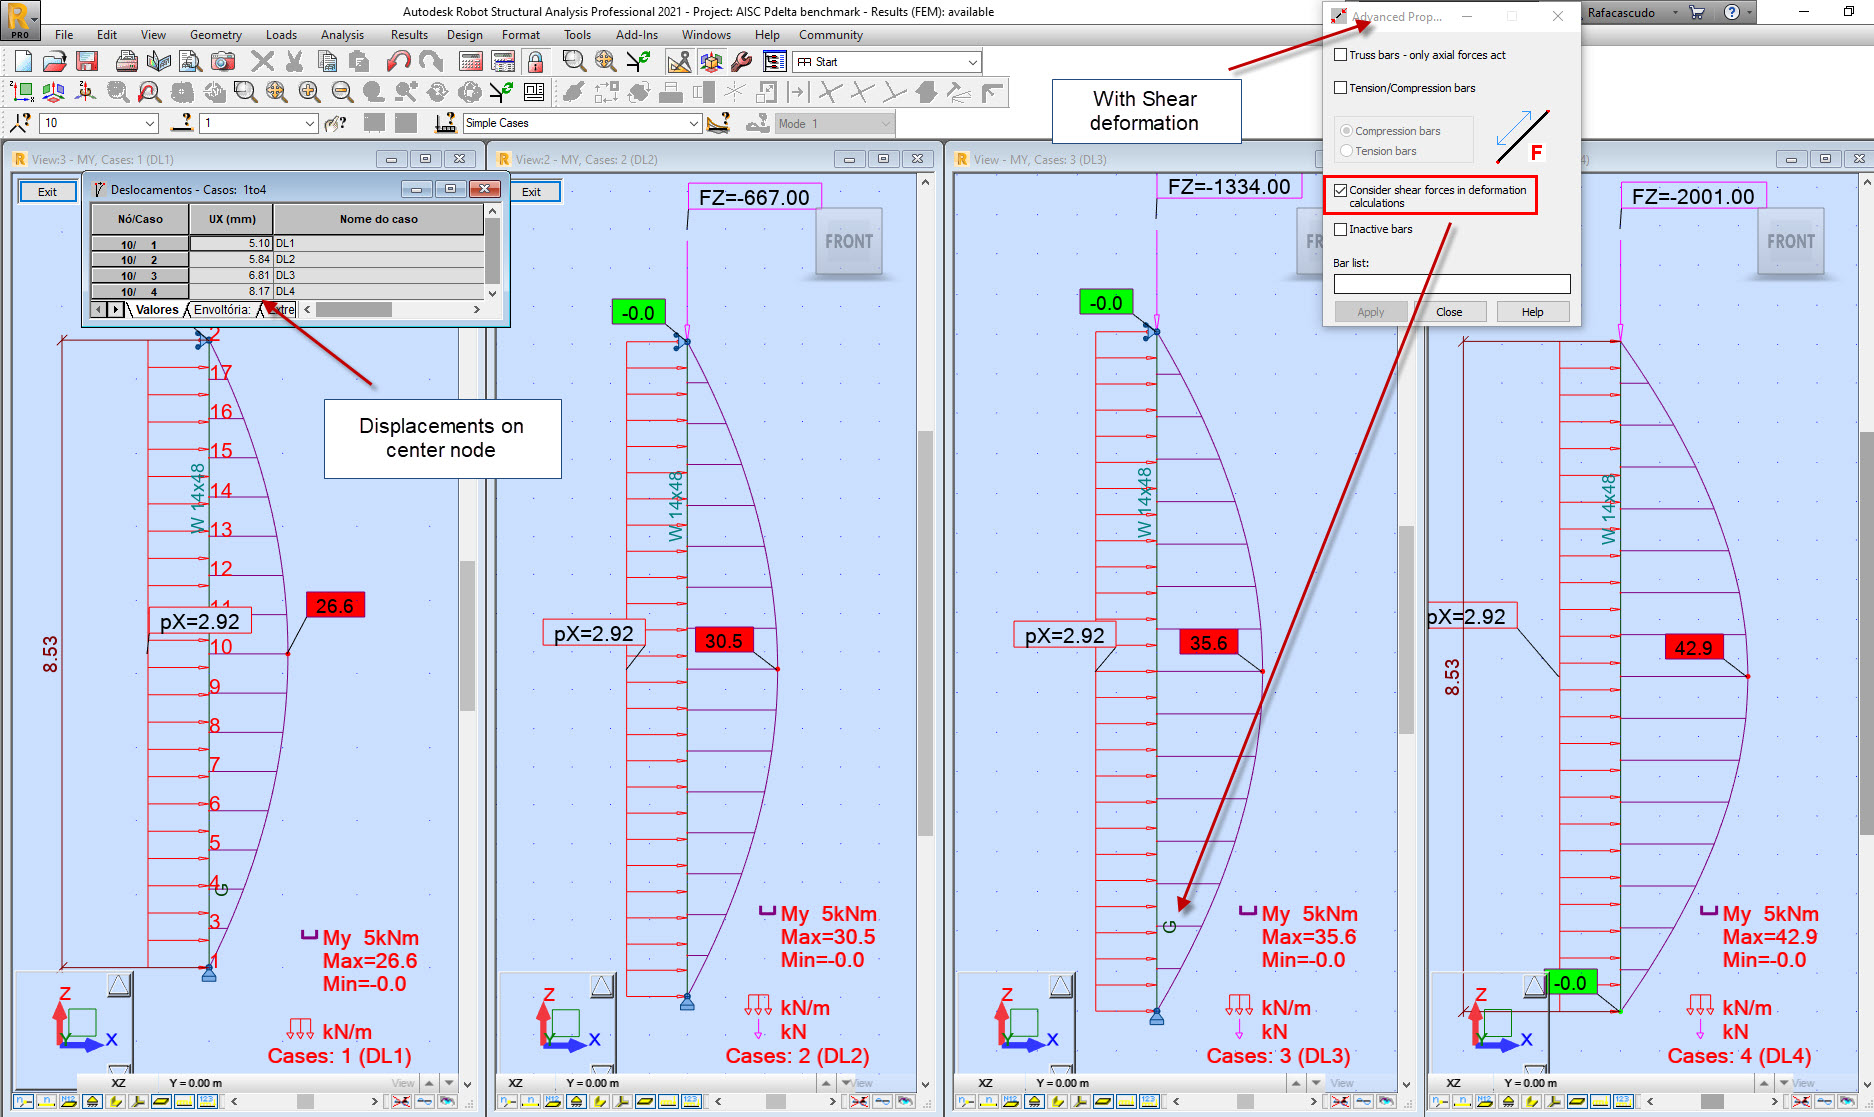Enable the Truss bars checkbox

(1341, 55)
